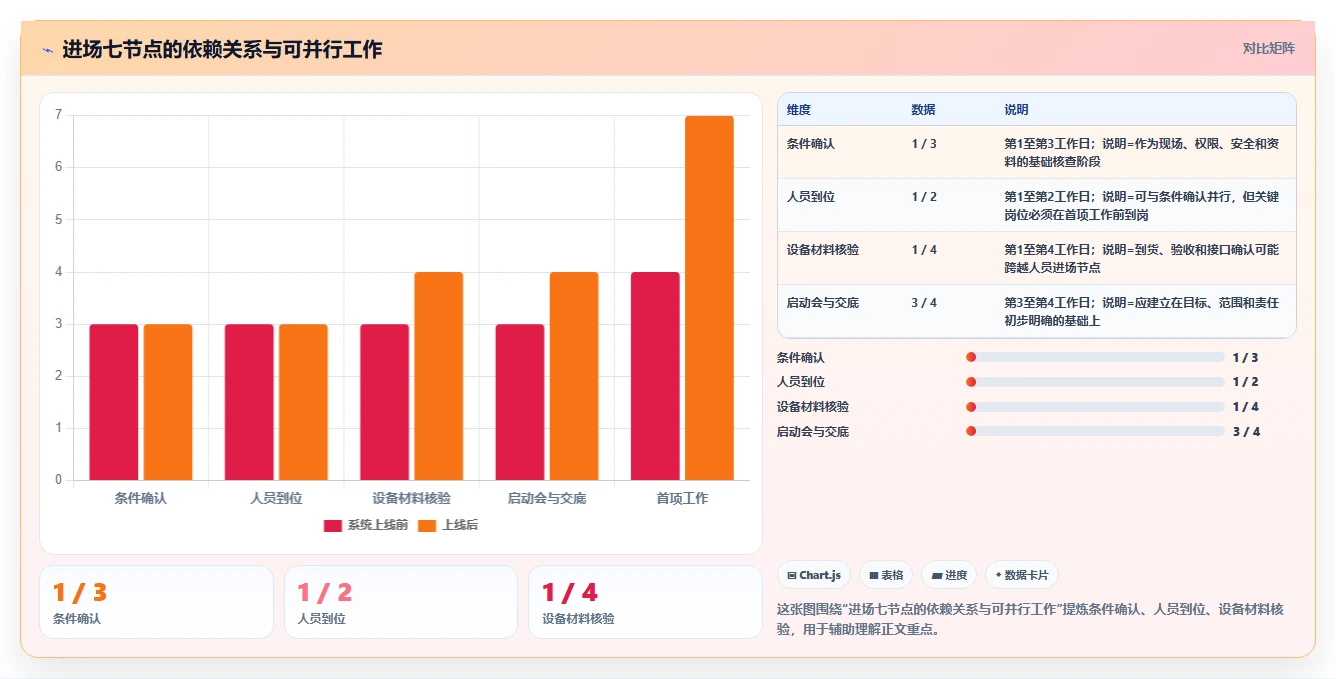Toggle the 上线后 legend entry
This screenshot has height=679, width=1336.
click(x=448, y=525)
